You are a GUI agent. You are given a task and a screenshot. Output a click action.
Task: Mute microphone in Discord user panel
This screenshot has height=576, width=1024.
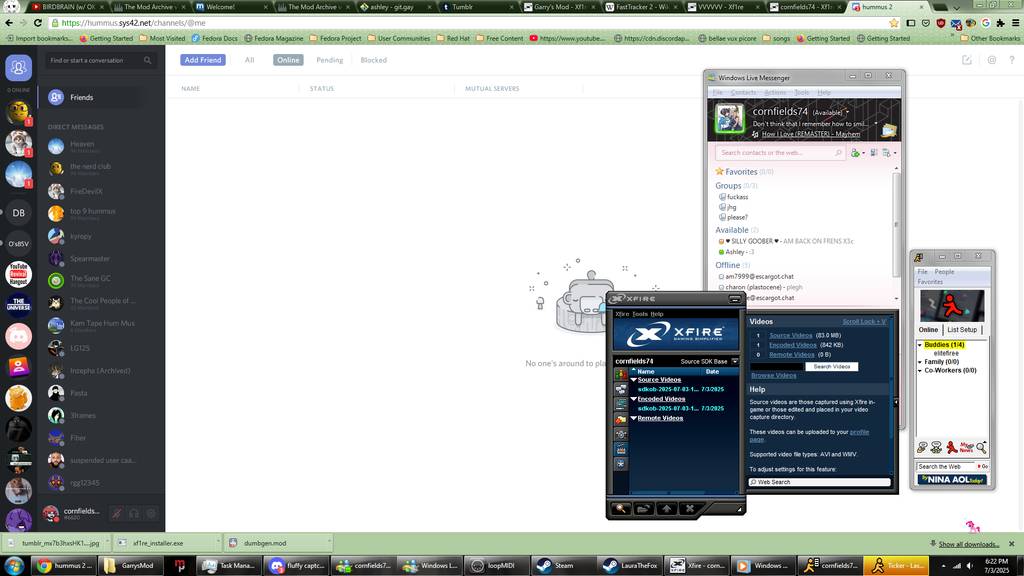pyautogui.click(x=116, y=514)
